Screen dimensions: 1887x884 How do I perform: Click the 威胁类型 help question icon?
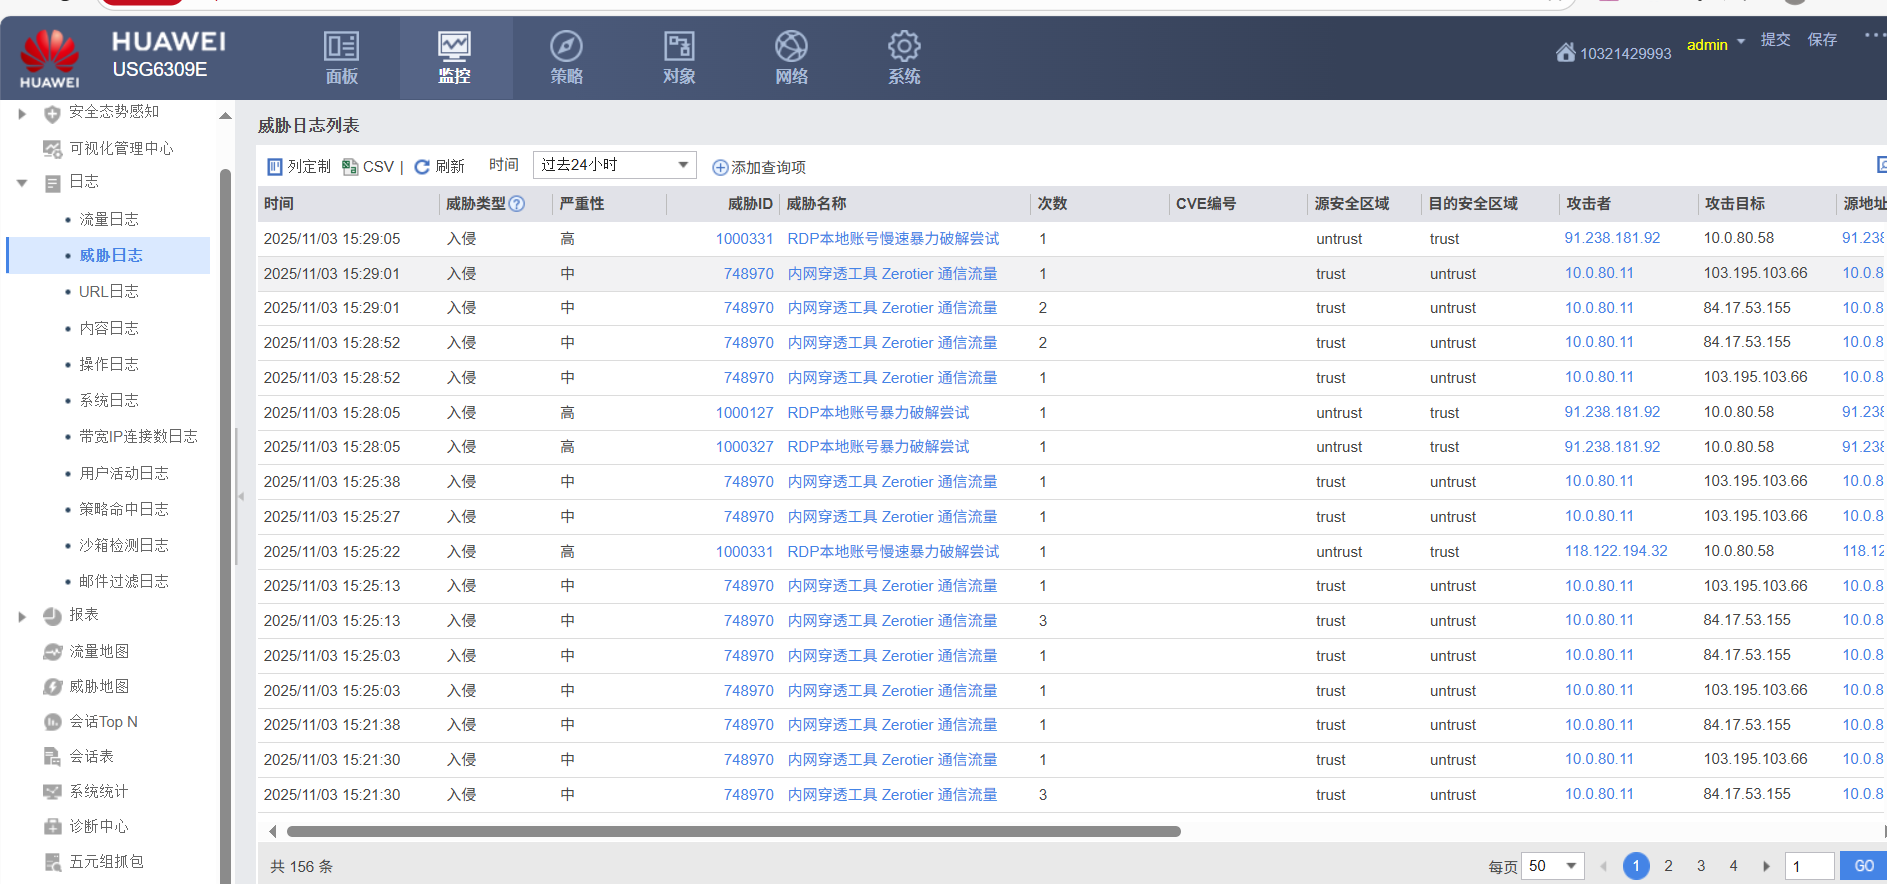(517, 204)
